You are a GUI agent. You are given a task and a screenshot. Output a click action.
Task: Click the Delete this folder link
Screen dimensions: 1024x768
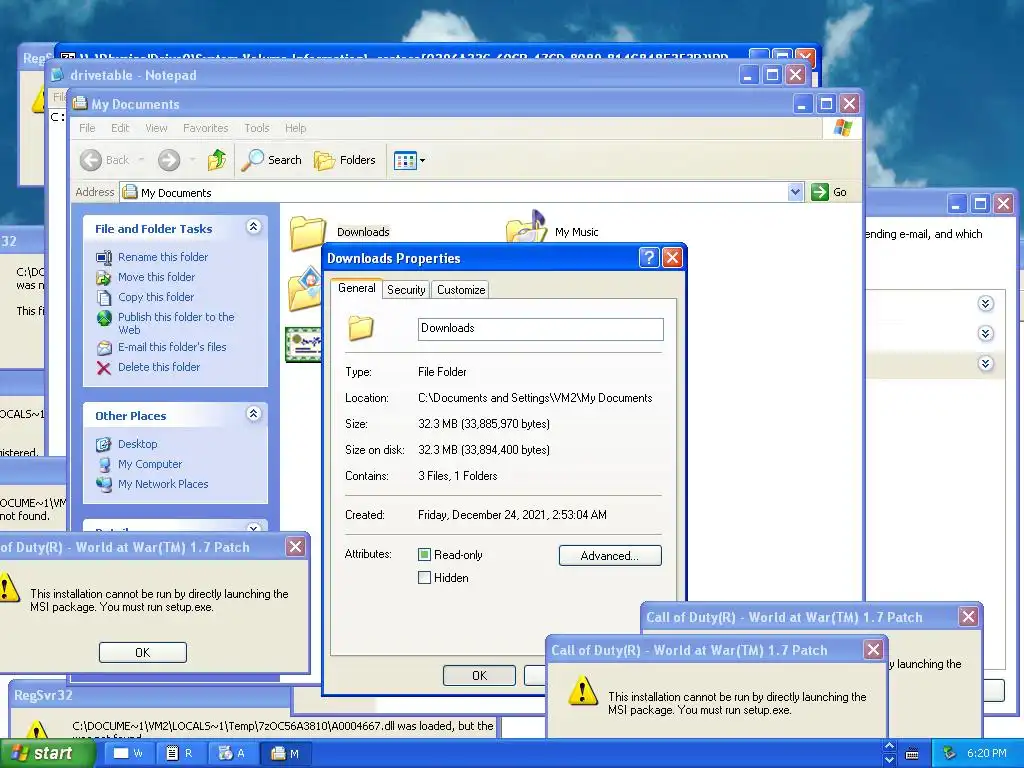pos(159,368)
